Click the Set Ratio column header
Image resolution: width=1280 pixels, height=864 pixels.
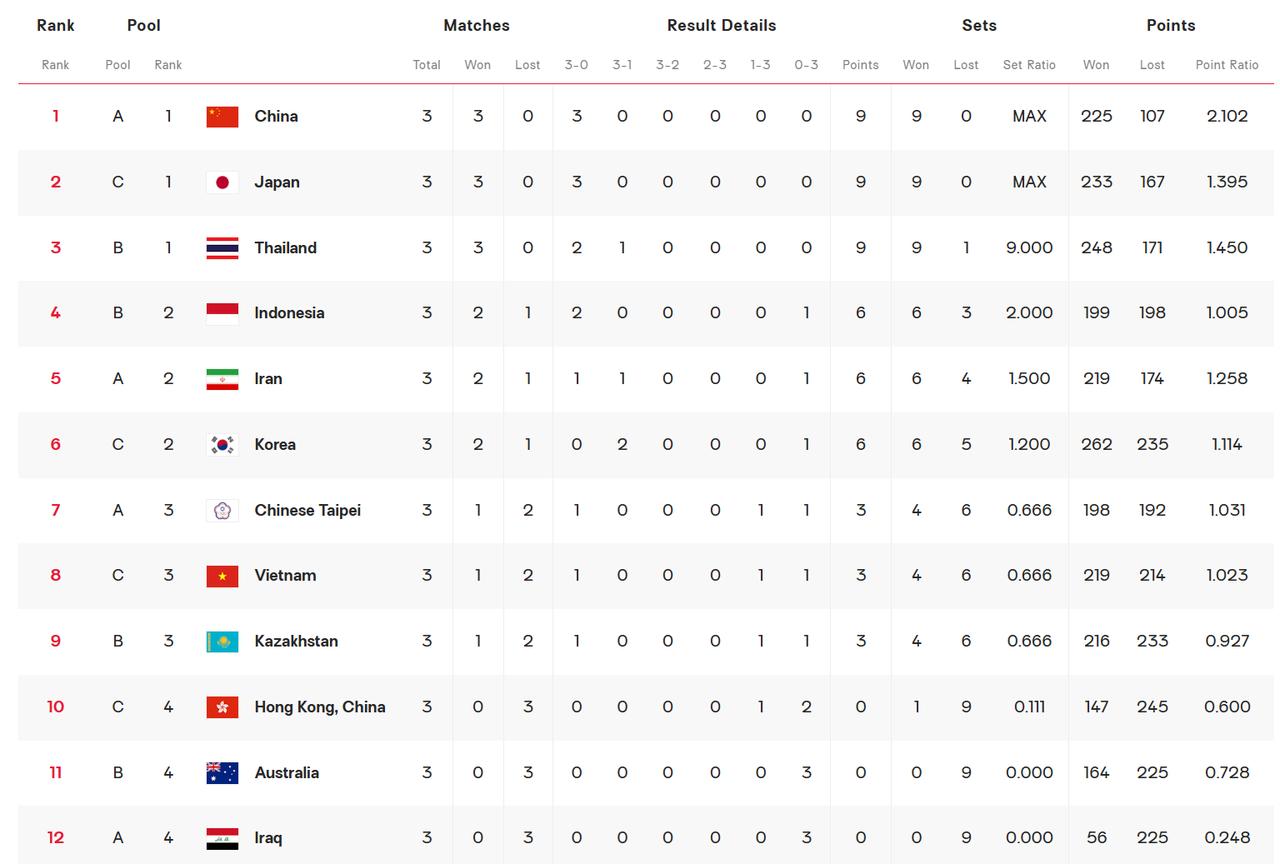(x=1029, y=65)
